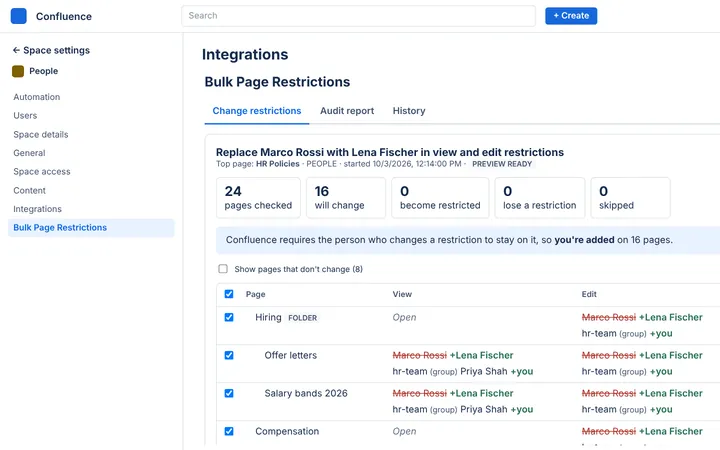Viewport: 720px width, 450px height.
Task: Click the '0 become restricted' stat card
Action: [440, 198]
